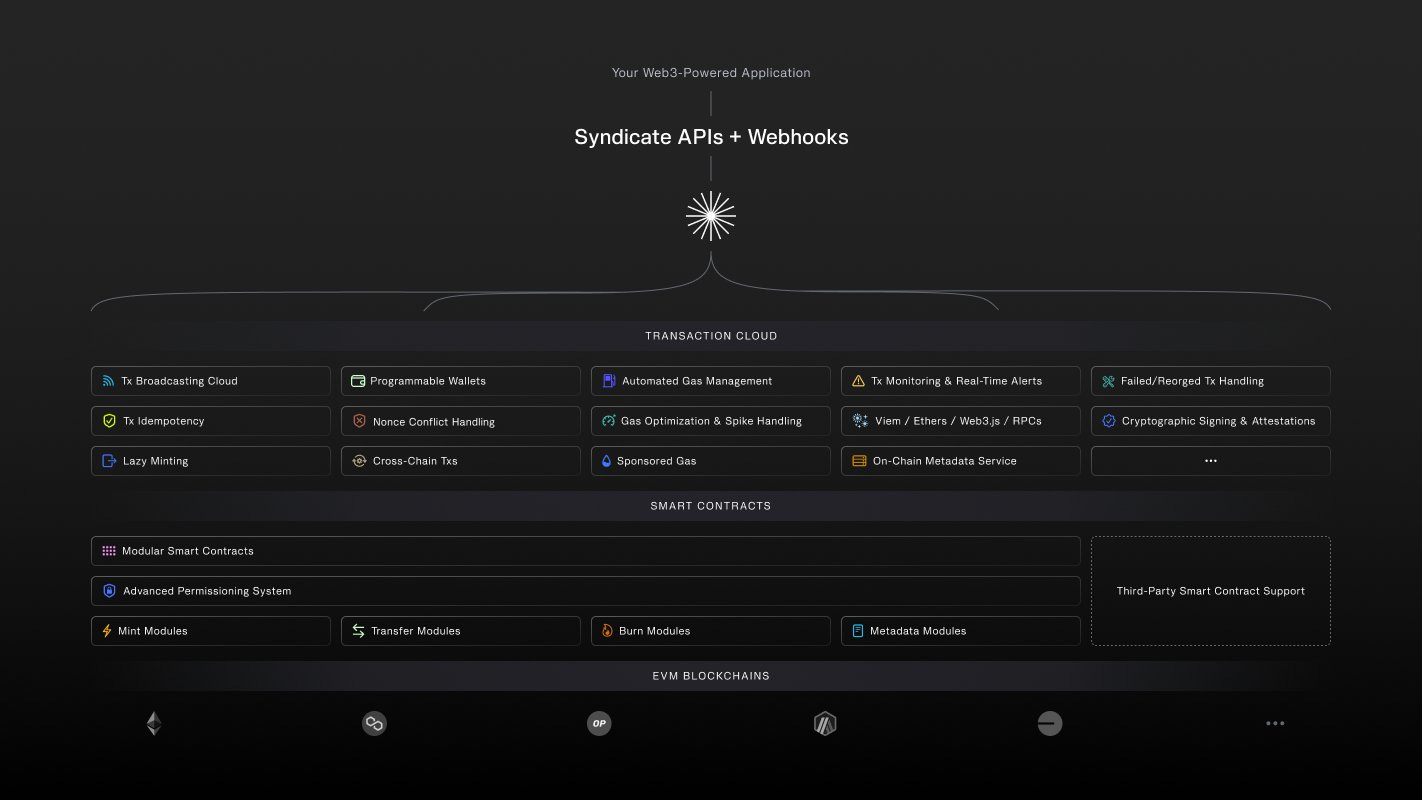Click the Transfer Modules label
Screen dimensions: 1422x800
click(416, 631)
